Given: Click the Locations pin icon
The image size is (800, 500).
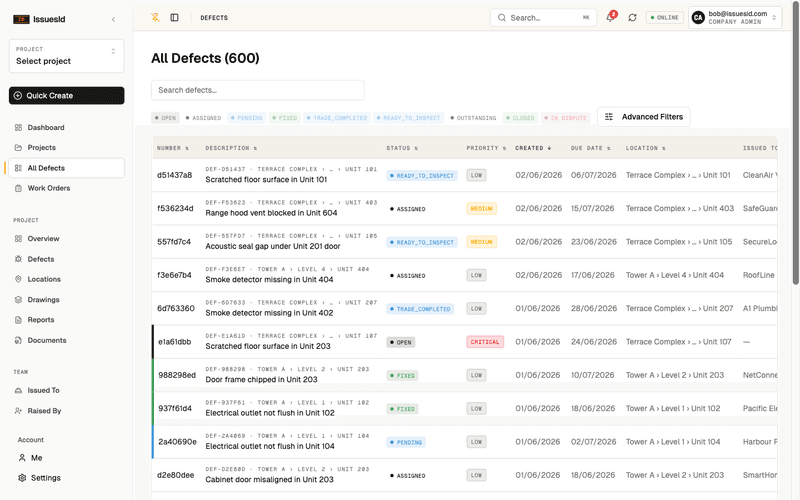Looking at the screenshot, I should click(18, 279).
